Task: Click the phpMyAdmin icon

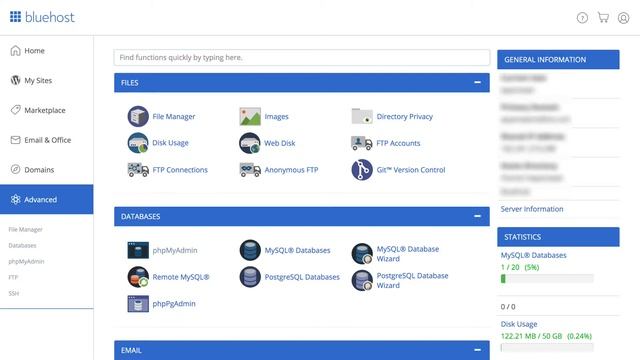Action: click(x=138, y=250)
